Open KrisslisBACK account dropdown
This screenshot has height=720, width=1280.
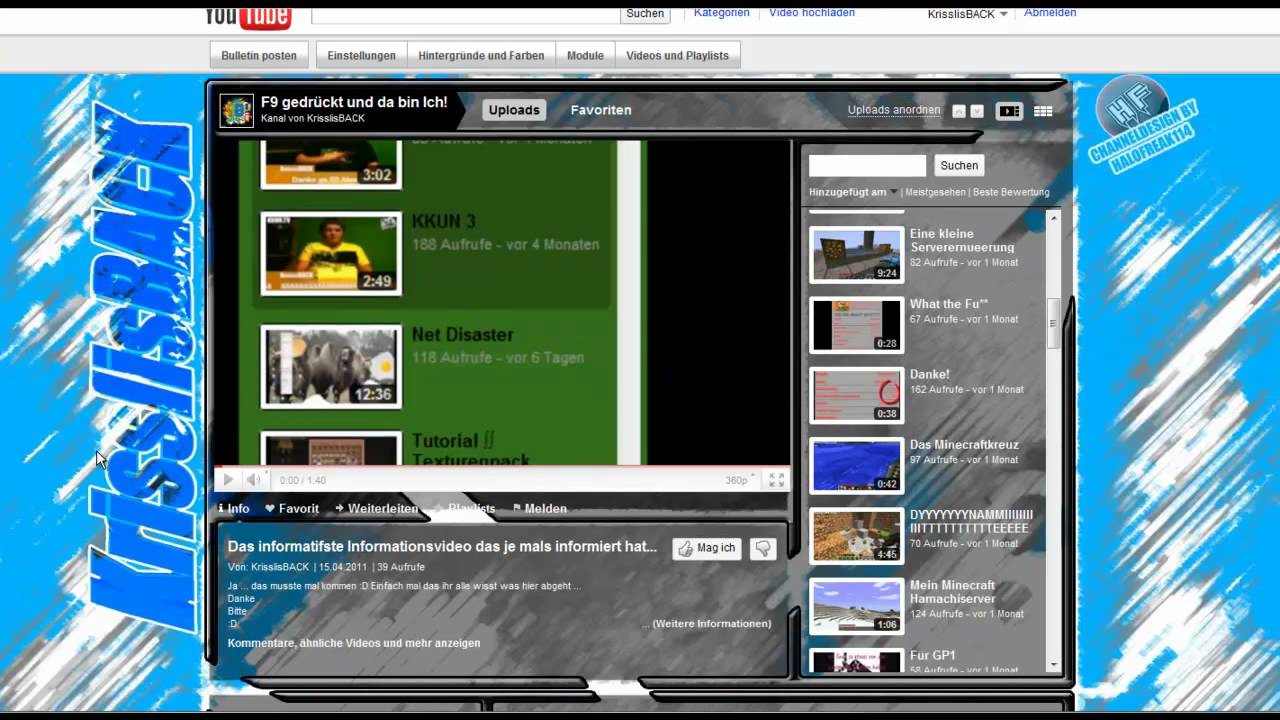(968, 14)
